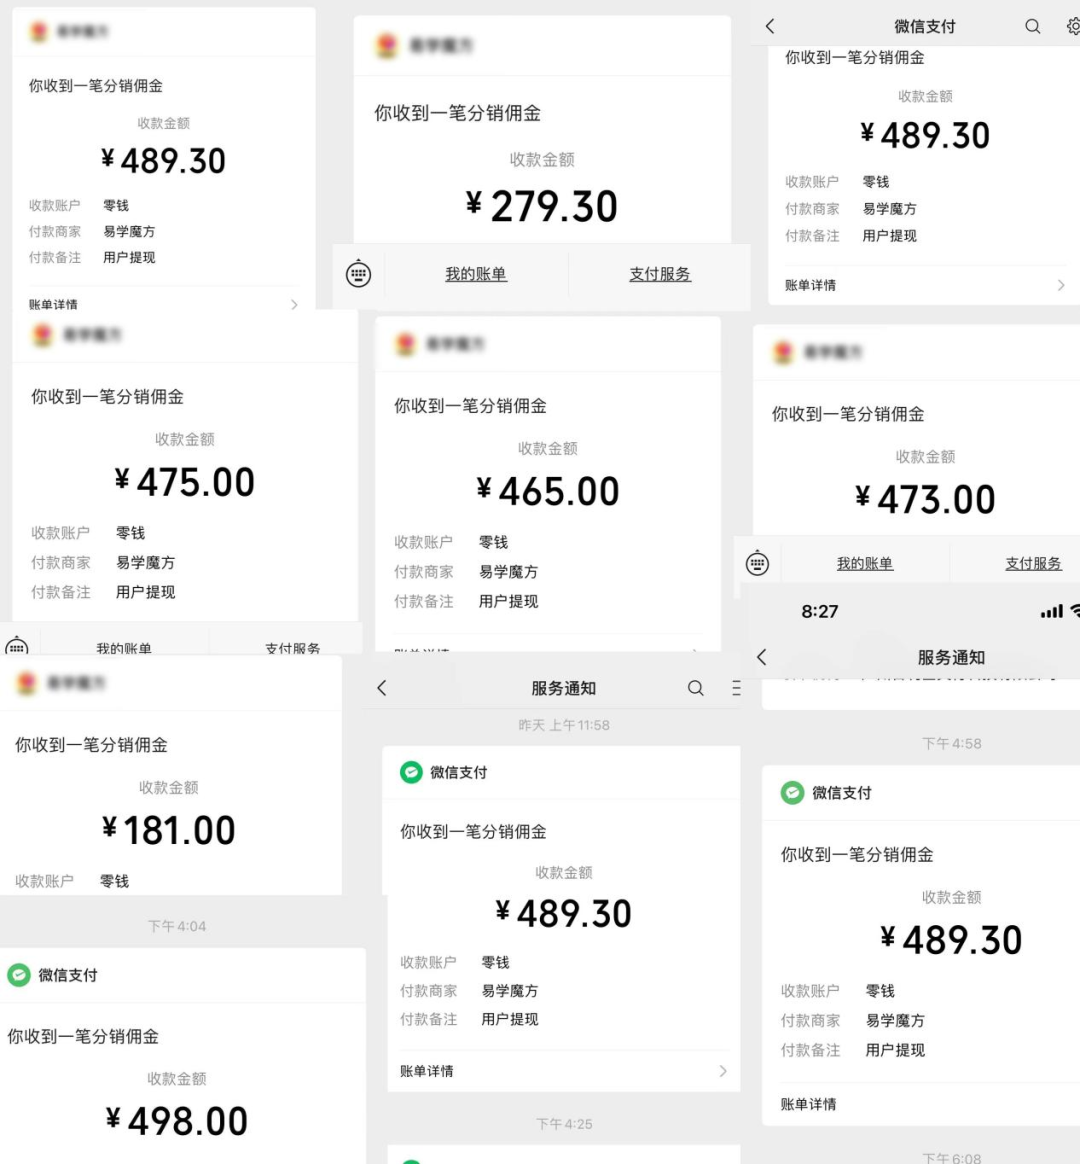Expand 账单详情 chevron on the 微信支付 header screen
This screenshot has width=1080, height=1164.
pyautogui.click(x=1061, y=286)
